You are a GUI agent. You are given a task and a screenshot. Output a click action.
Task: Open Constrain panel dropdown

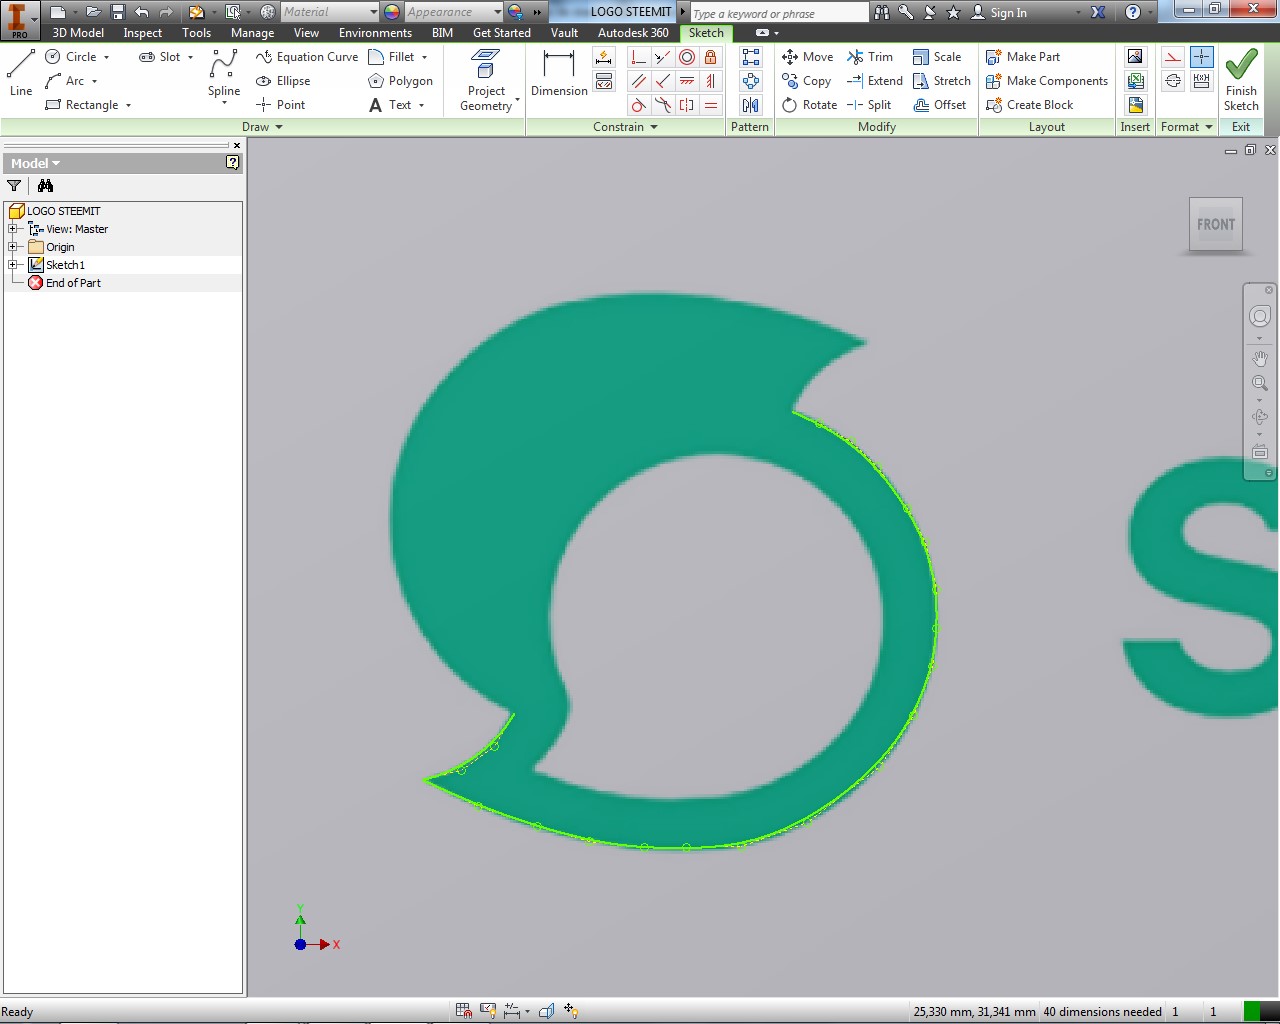click(x=625, y=127)
